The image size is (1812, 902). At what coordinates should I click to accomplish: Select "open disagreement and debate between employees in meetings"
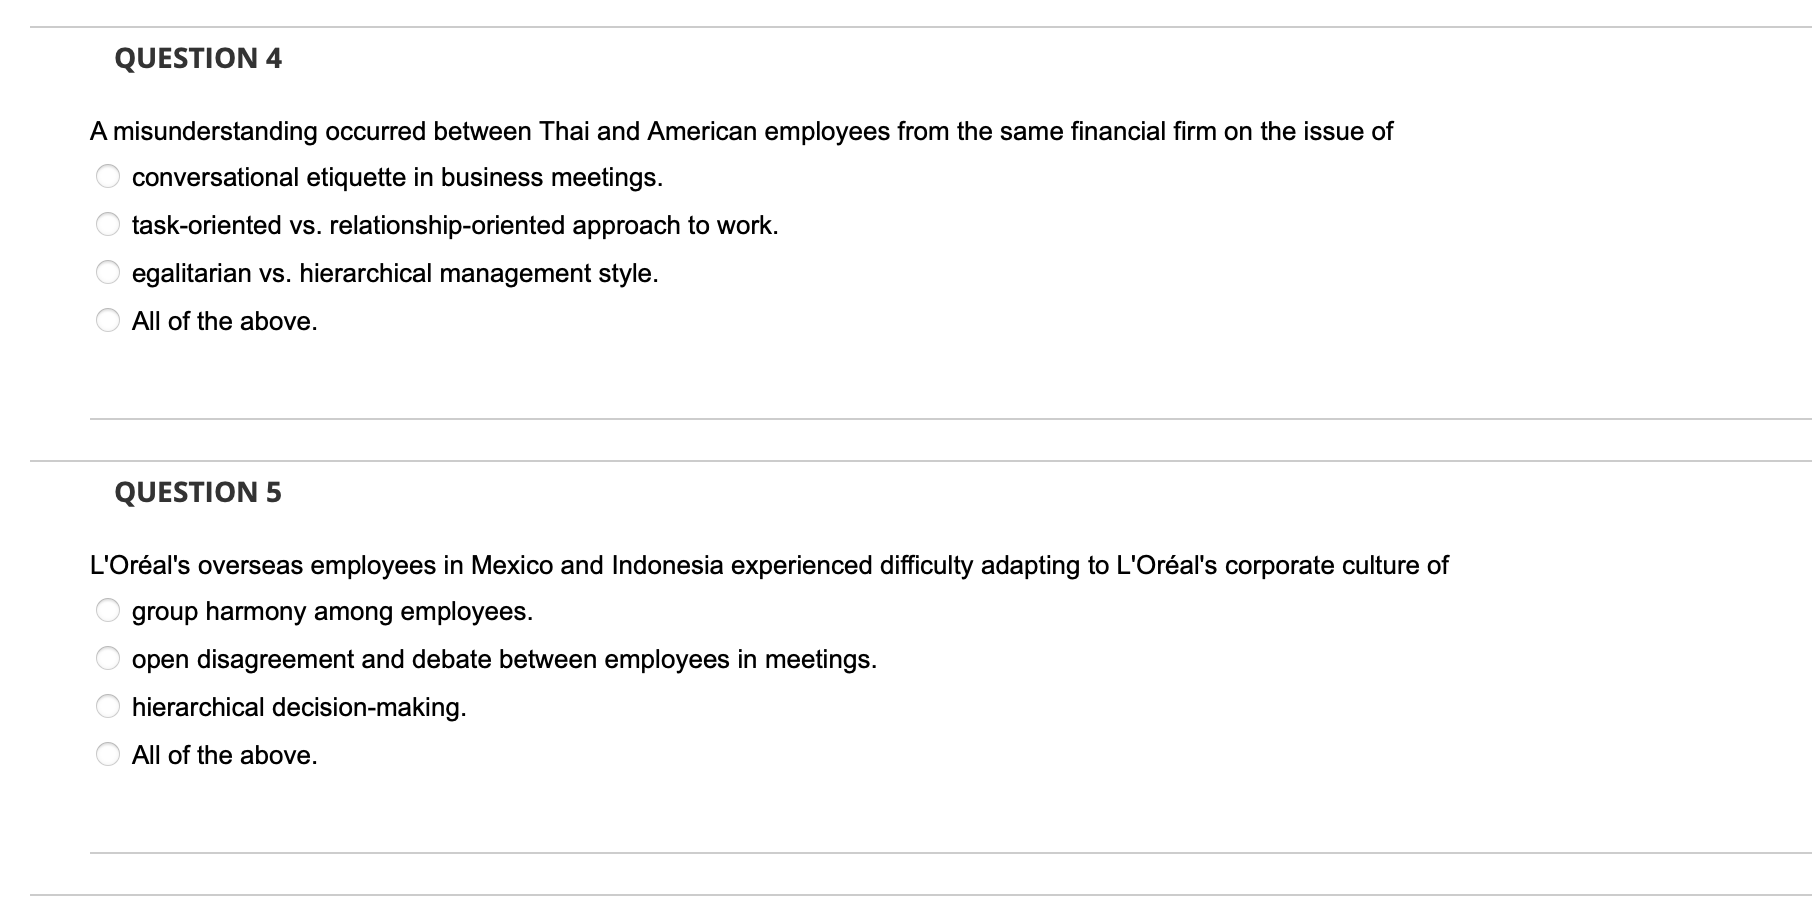click(x=107, y=657)
